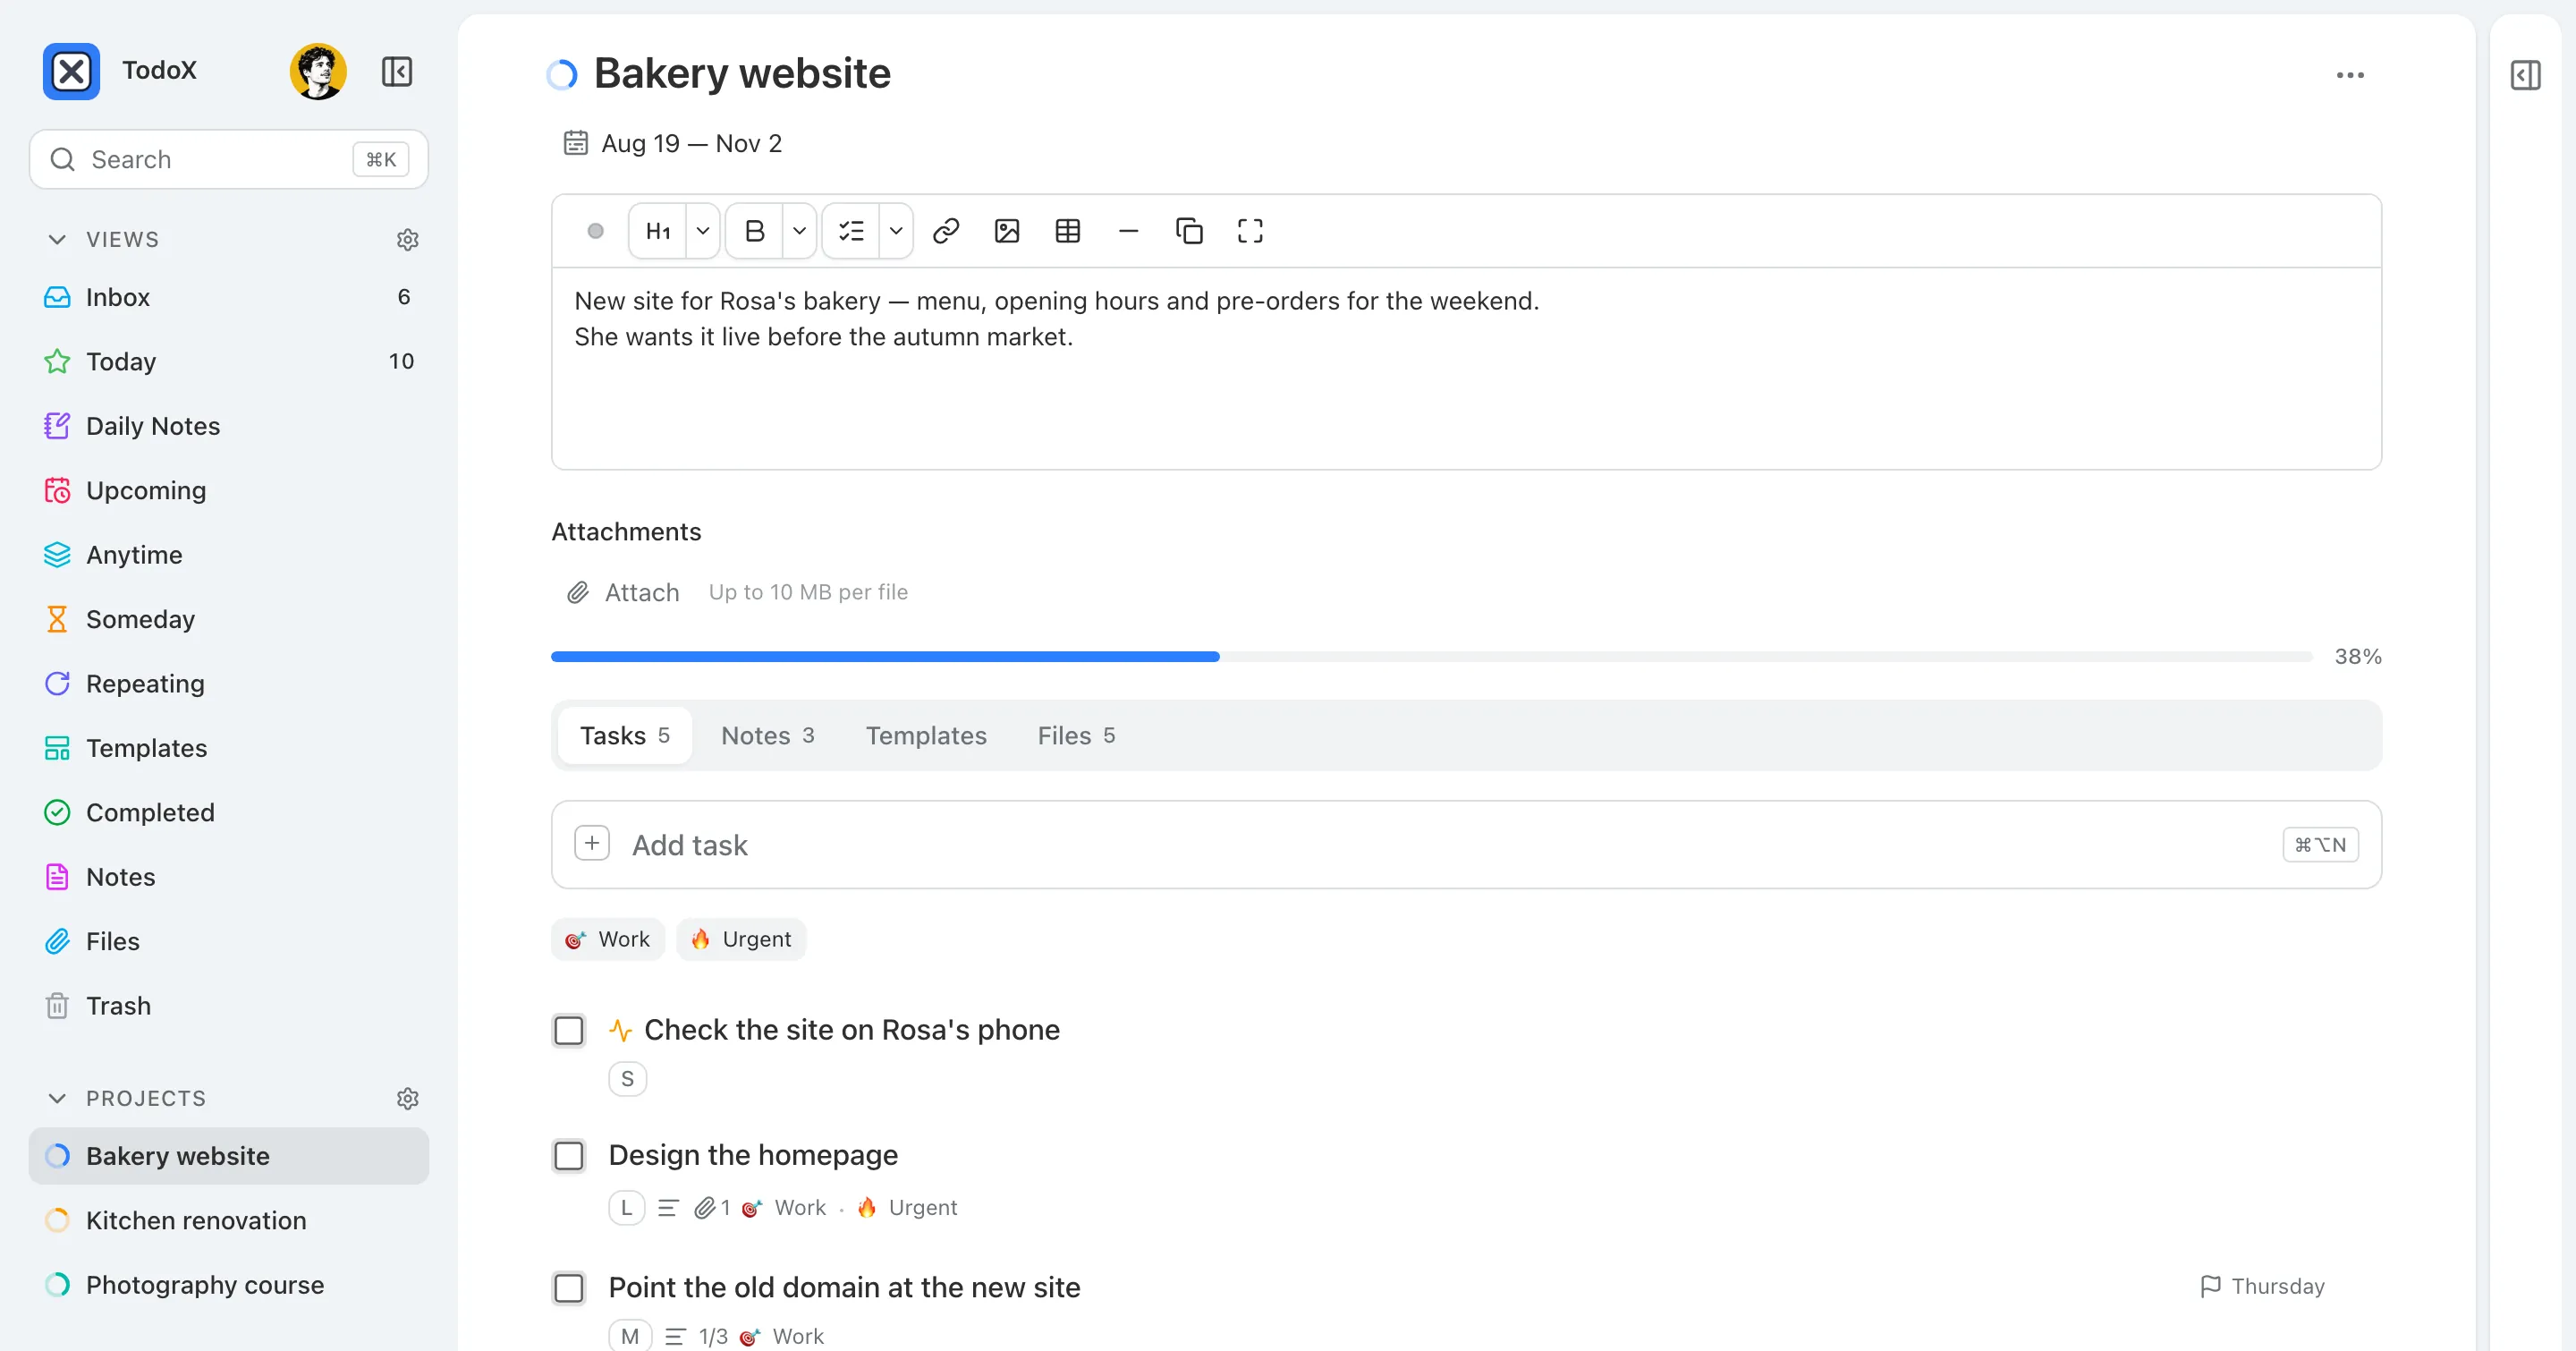The image size is (2576, 1351).
Task: Click the Attach paperclip icon
Action: point(578,593)
